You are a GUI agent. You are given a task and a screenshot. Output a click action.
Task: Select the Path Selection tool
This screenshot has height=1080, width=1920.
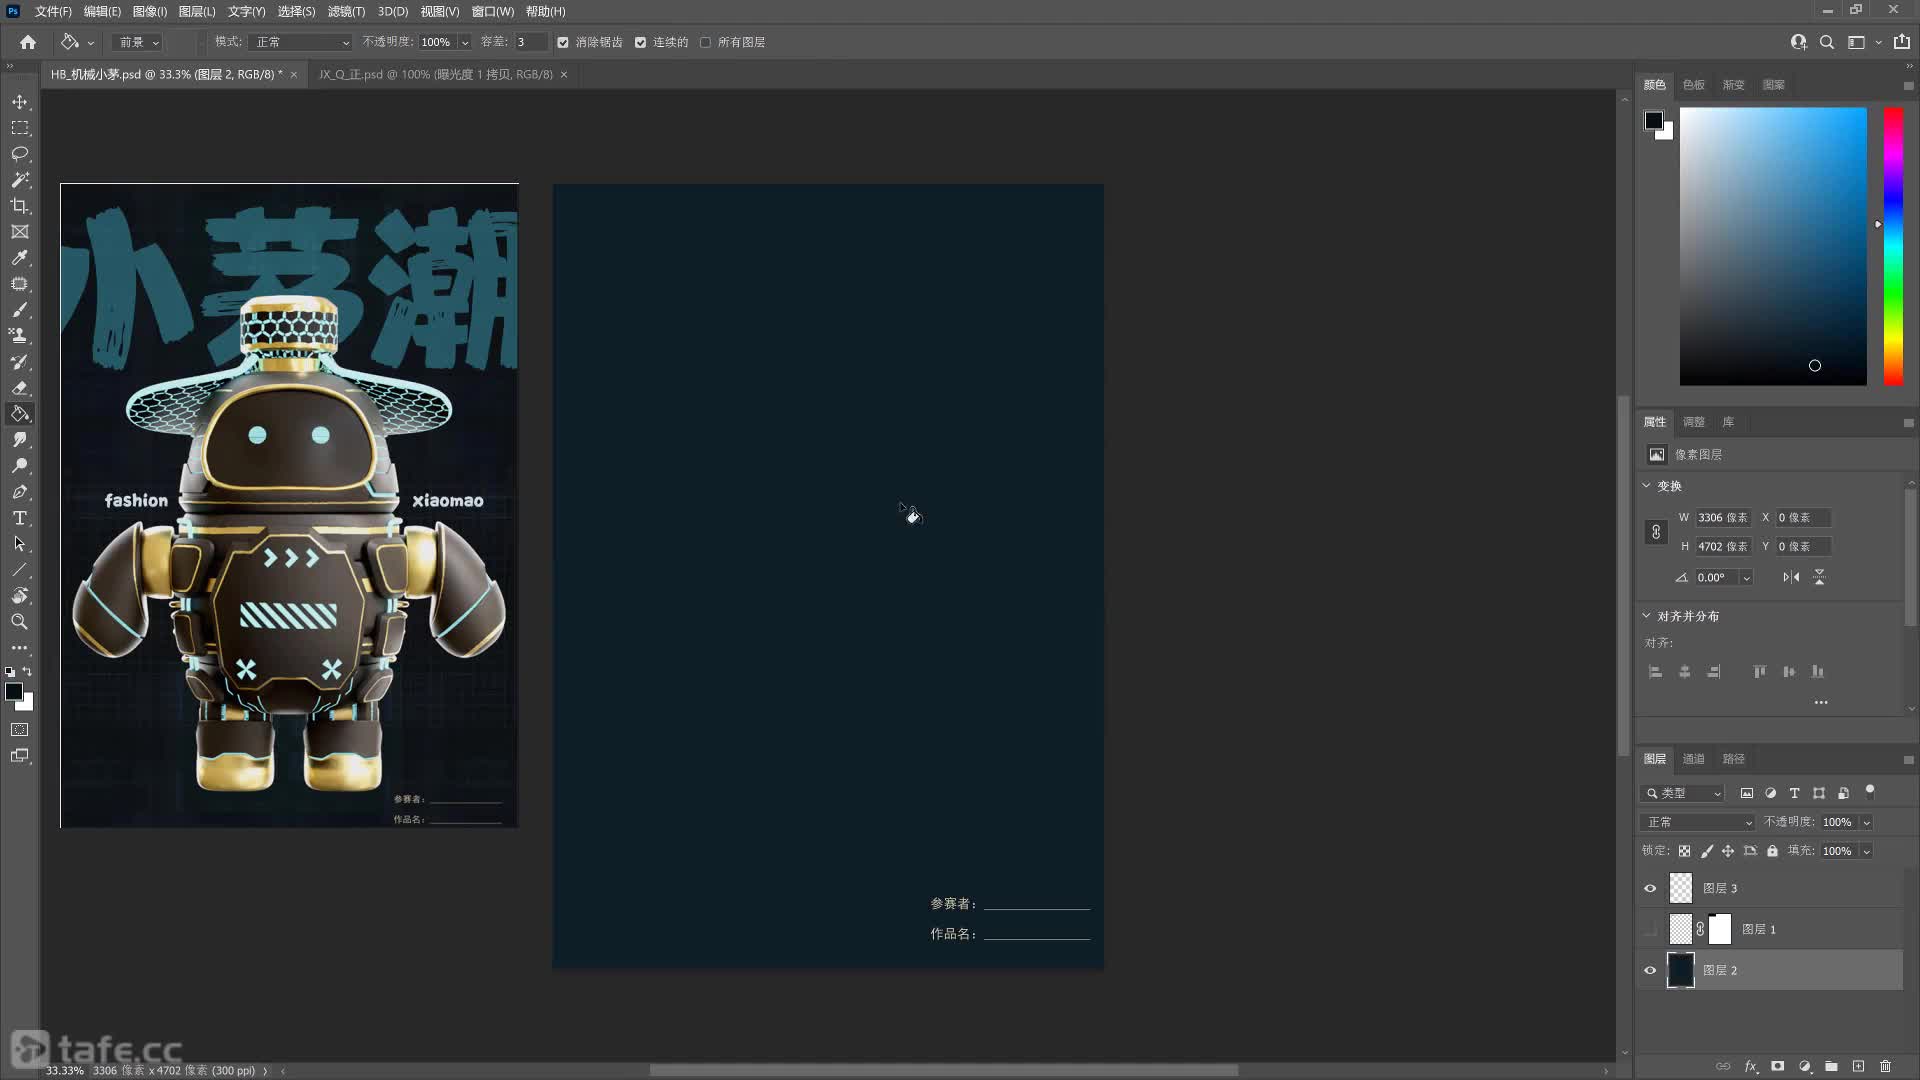(x=20, y=544)
